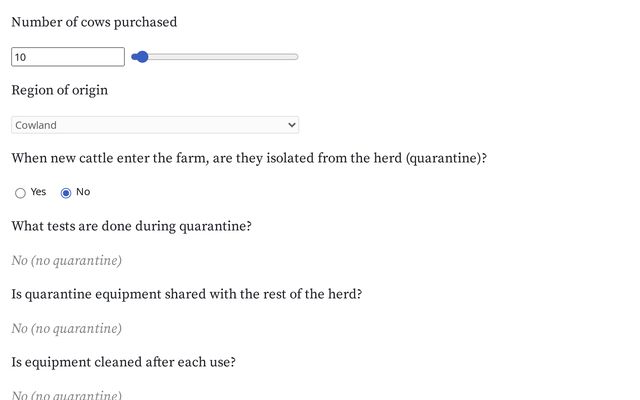Click the cows purchased slider handle
Image resolution: width=640 pixels, height=400 pixels.
pos(141,57)
